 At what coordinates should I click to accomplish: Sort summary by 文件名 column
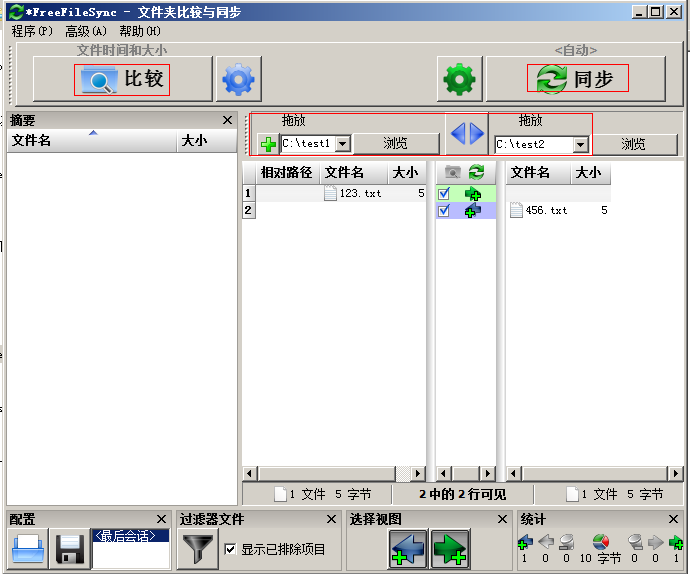(x=92, y=141)
